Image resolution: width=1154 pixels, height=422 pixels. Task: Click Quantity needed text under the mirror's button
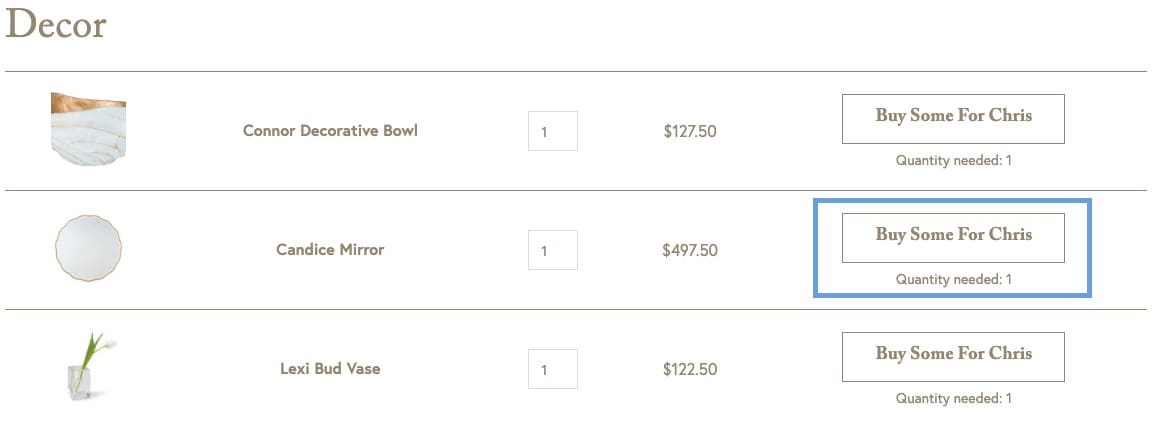pyautogui.click(x=954, y=279)
